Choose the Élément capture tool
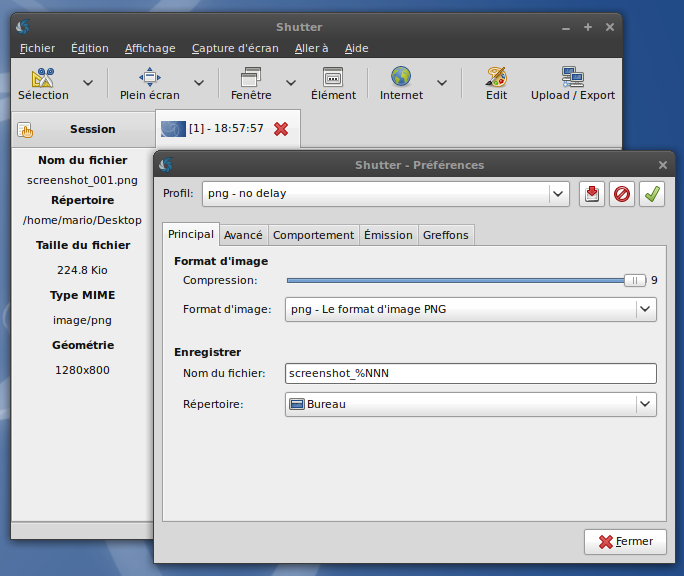 tap(333, 78)
